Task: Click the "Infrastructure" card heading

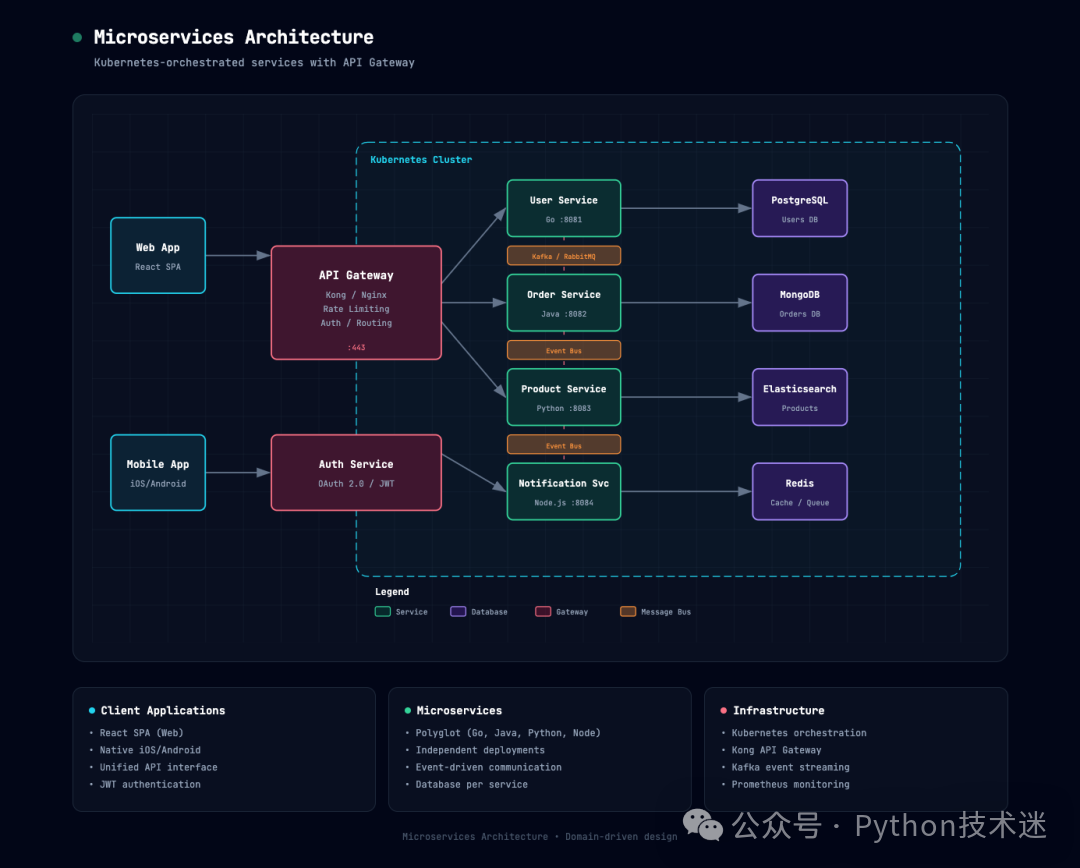Action: tap(778, 710)
